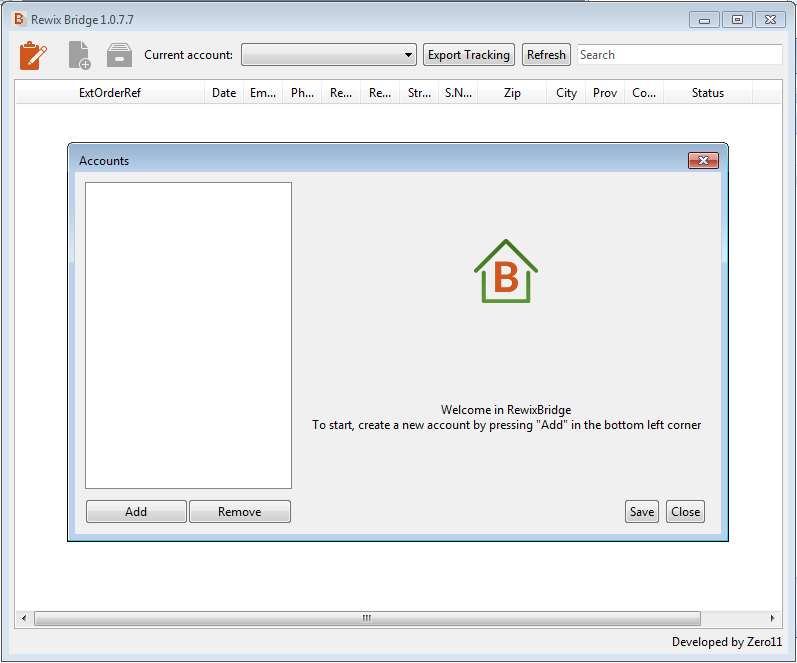Click Save in the Accounts dialog
Viewport: 797px width, 663px height.
(642, 511)
